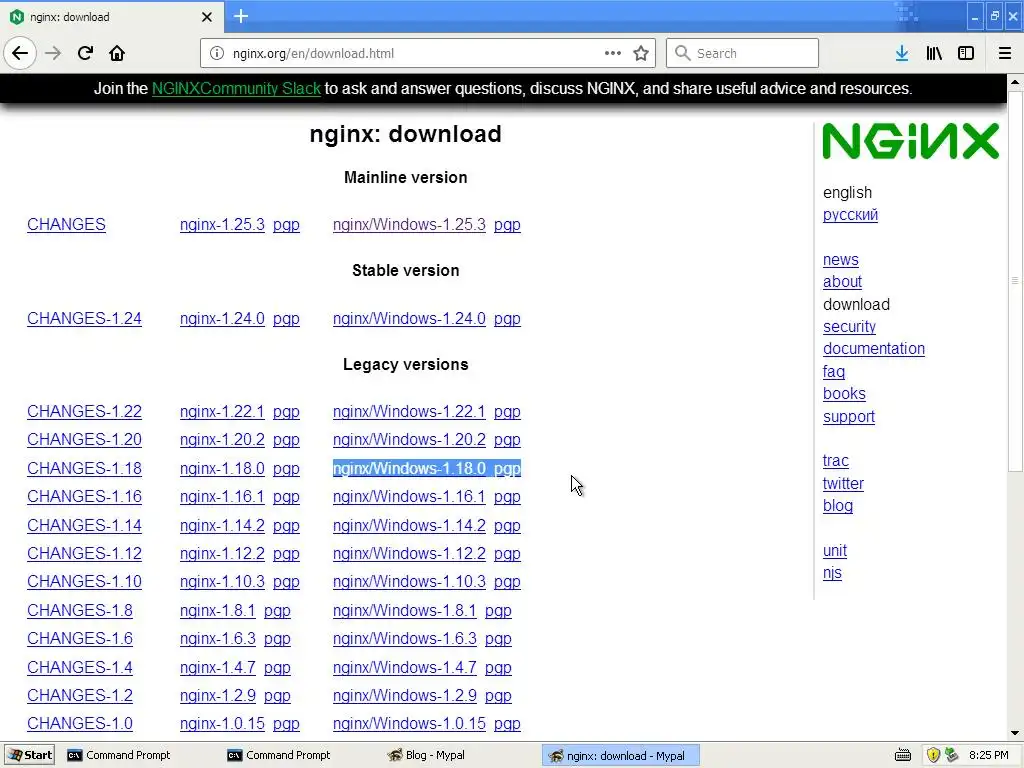1024x768 pixels.
Task: Open mainline CHANGES link
Action: click(x=66, y=225)
